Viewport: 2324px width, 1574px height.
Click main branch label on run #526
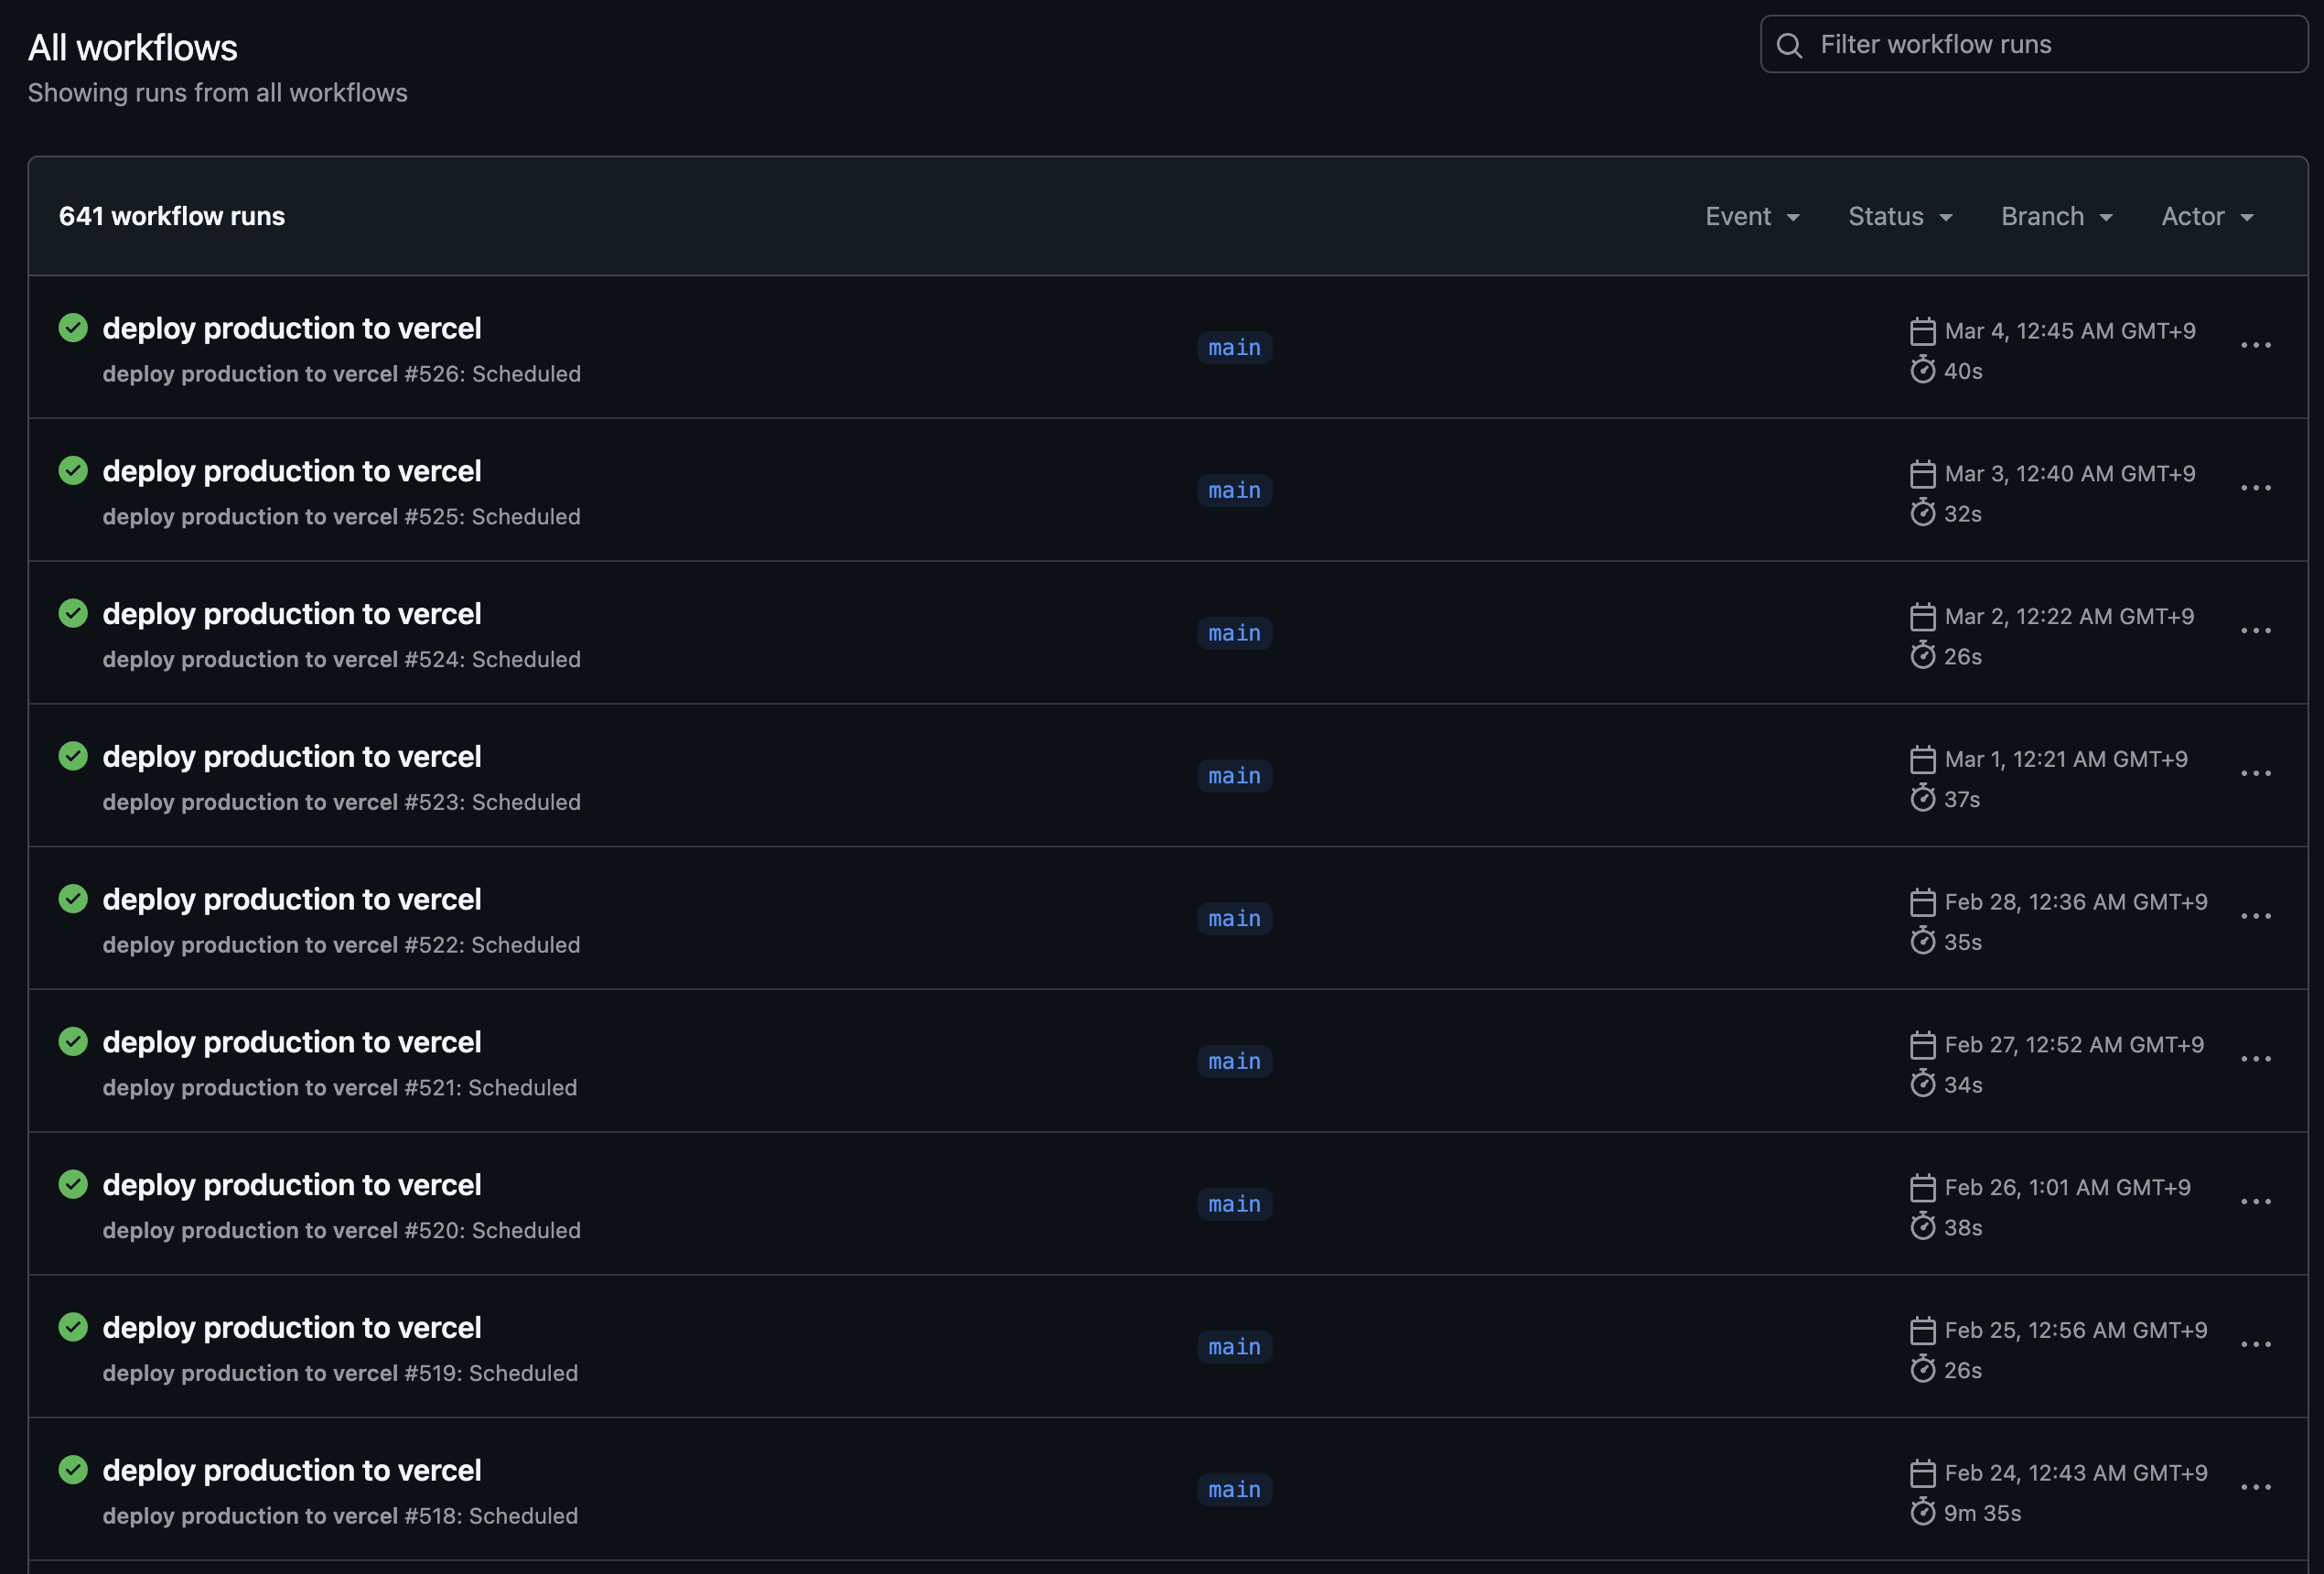click(1234, 348)
